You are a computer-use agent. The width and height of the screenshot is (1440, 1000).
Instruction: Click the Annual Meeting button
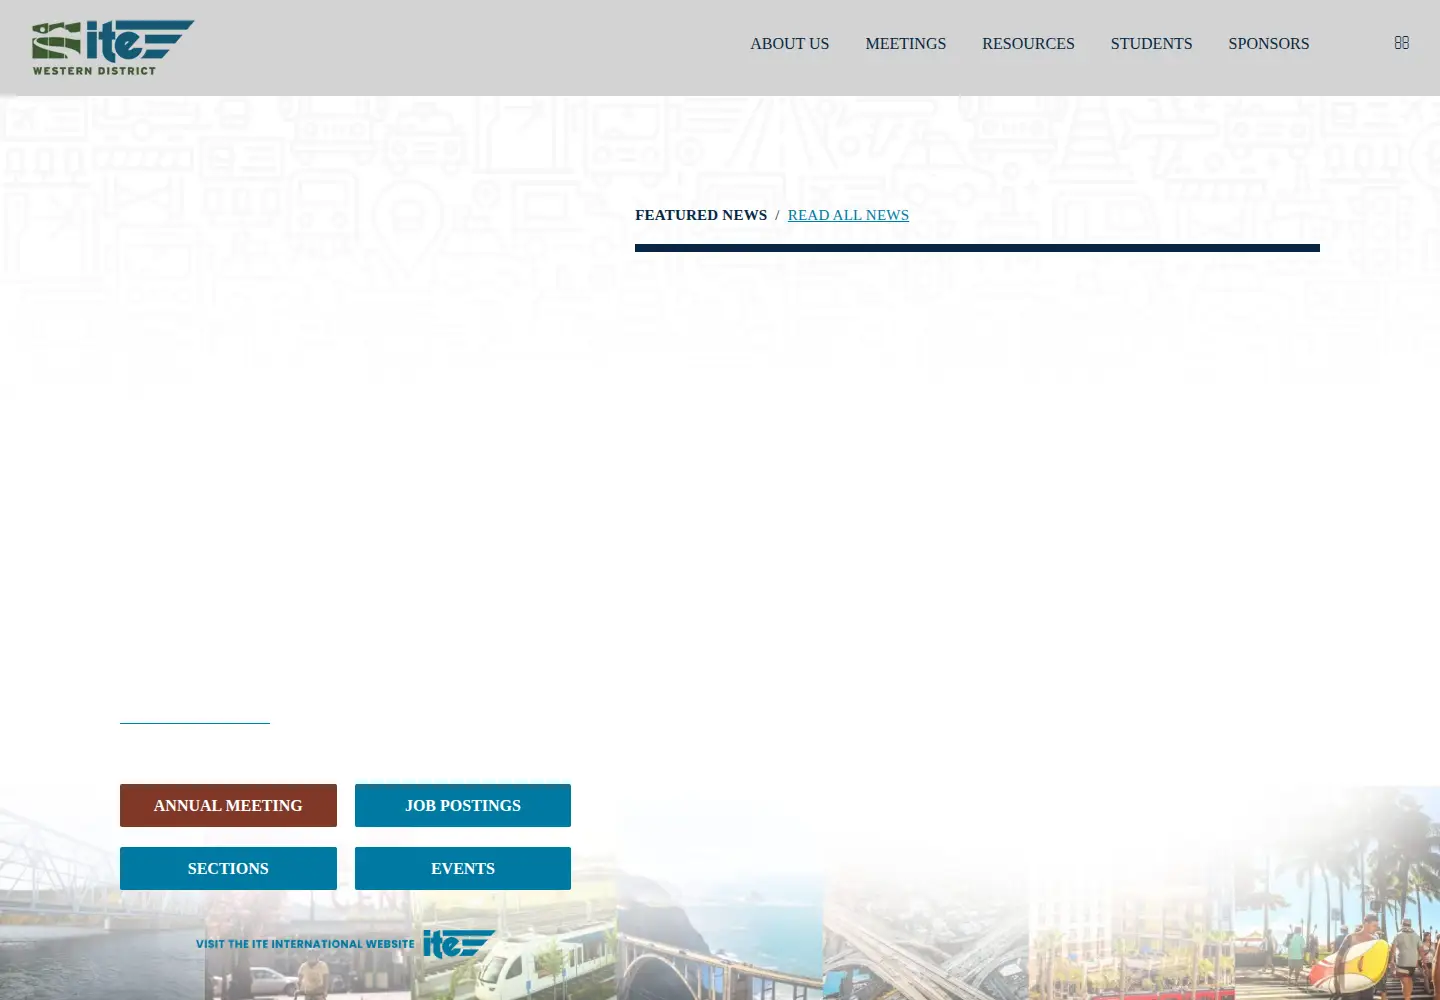tap(228, 806)
